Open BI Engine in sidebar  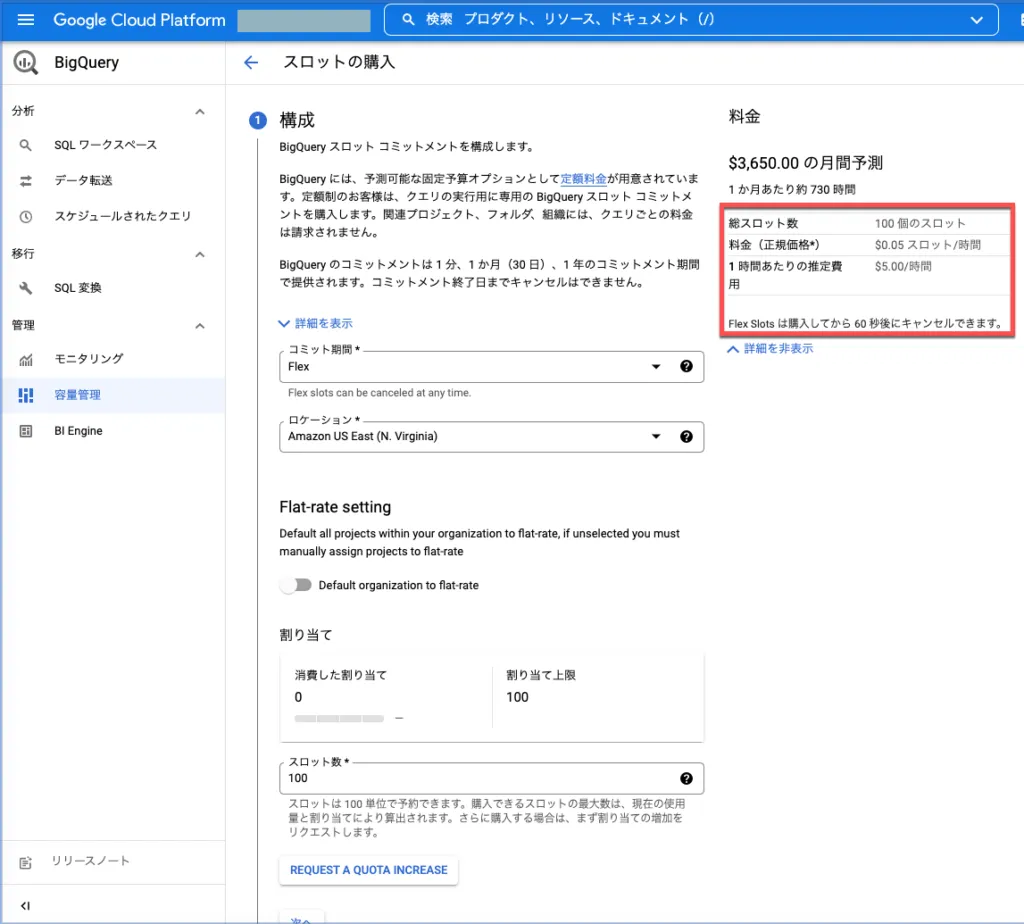point(78,431)
